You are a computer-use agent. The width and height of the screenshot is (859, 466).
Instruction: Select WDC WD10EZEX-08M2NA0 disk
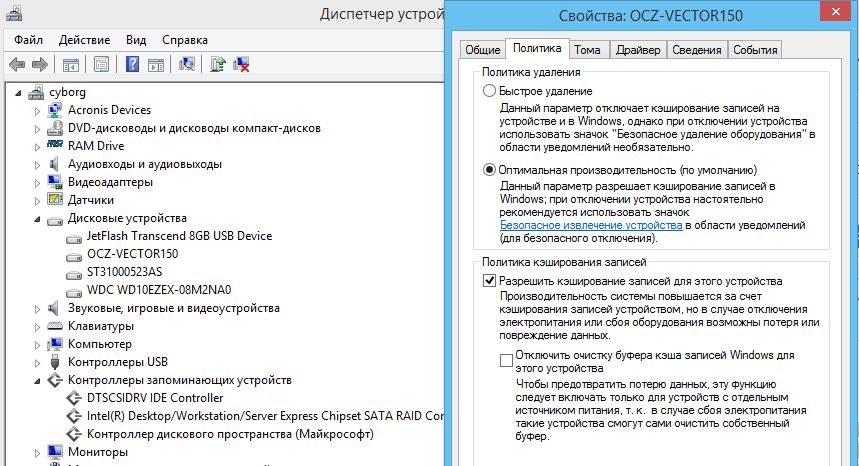(159, 290)
